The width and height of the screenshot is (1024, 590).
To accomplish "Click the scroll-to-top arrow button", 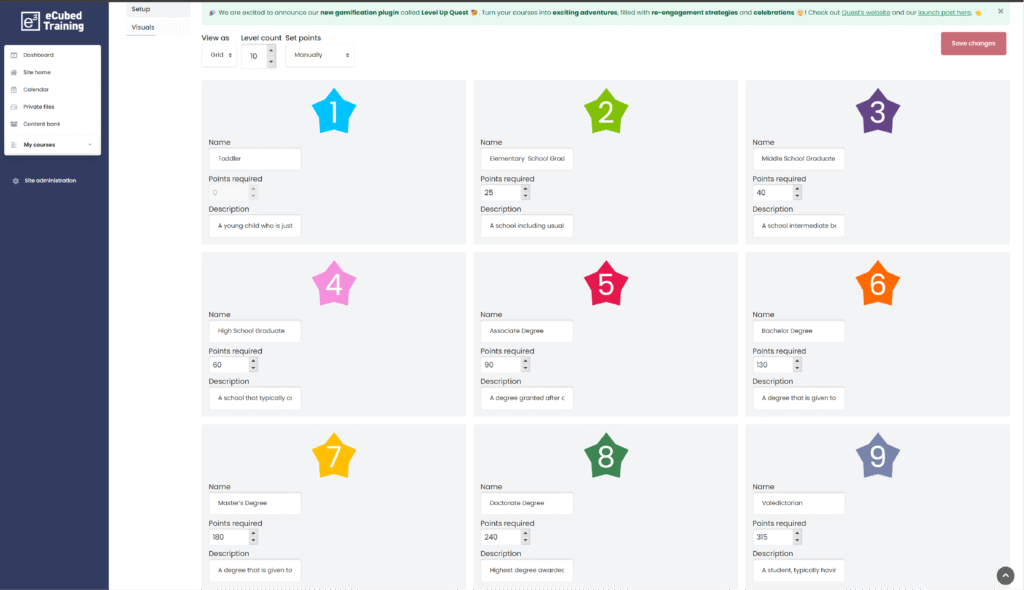I will (x=1005, y=575).
